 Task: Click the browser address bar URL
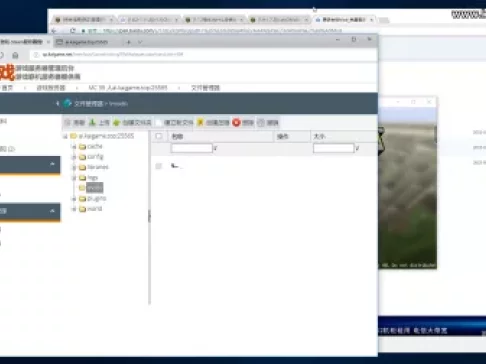(113, 54)
